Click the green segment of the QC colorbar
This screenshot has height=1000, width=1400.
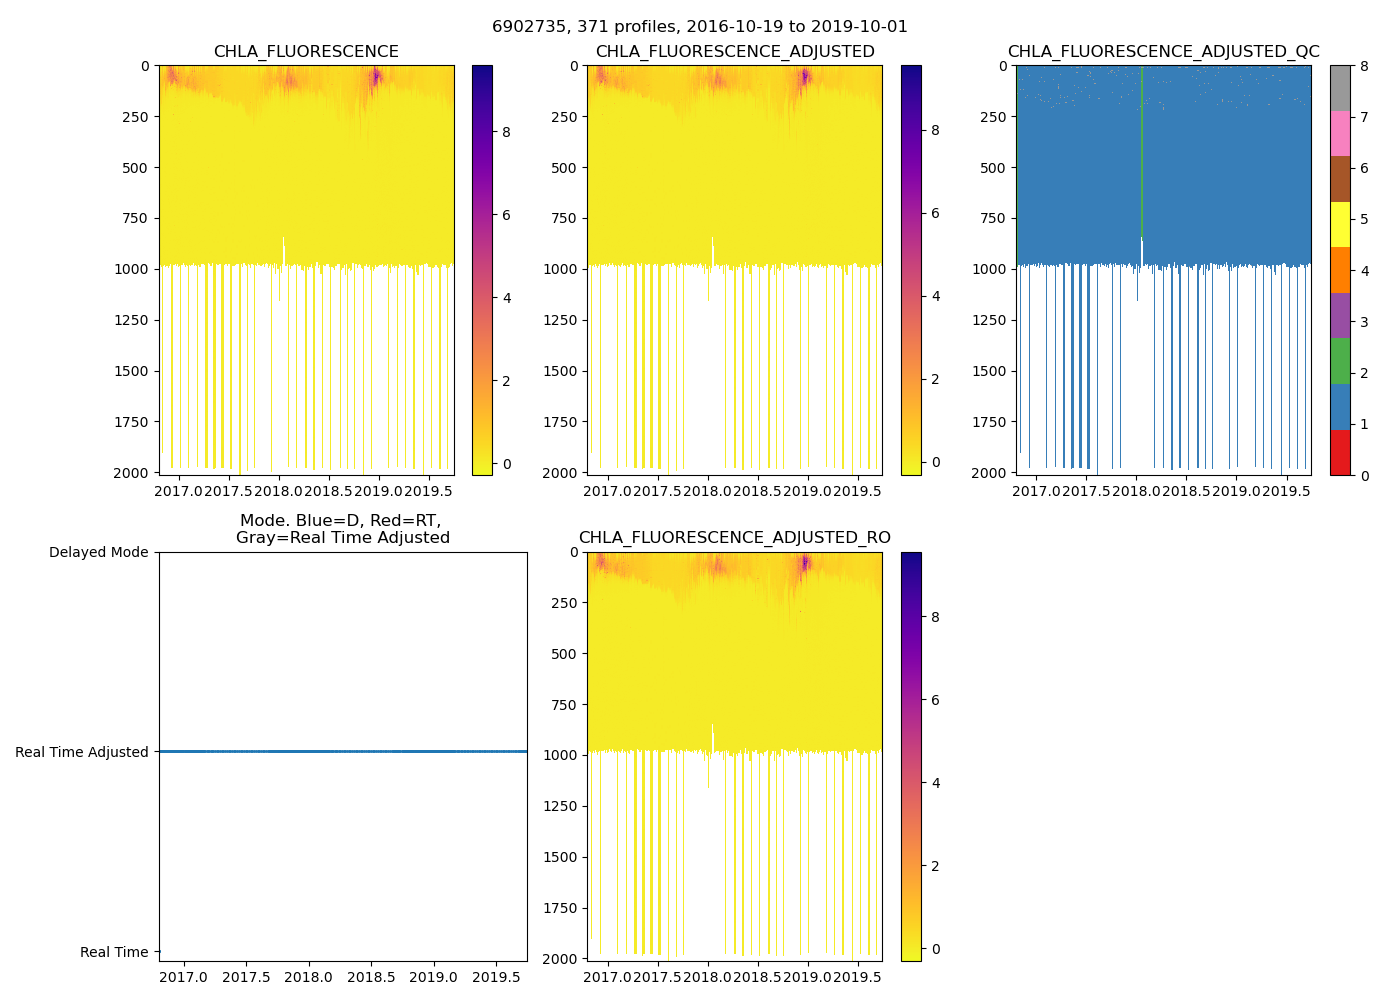[1340, 361]
